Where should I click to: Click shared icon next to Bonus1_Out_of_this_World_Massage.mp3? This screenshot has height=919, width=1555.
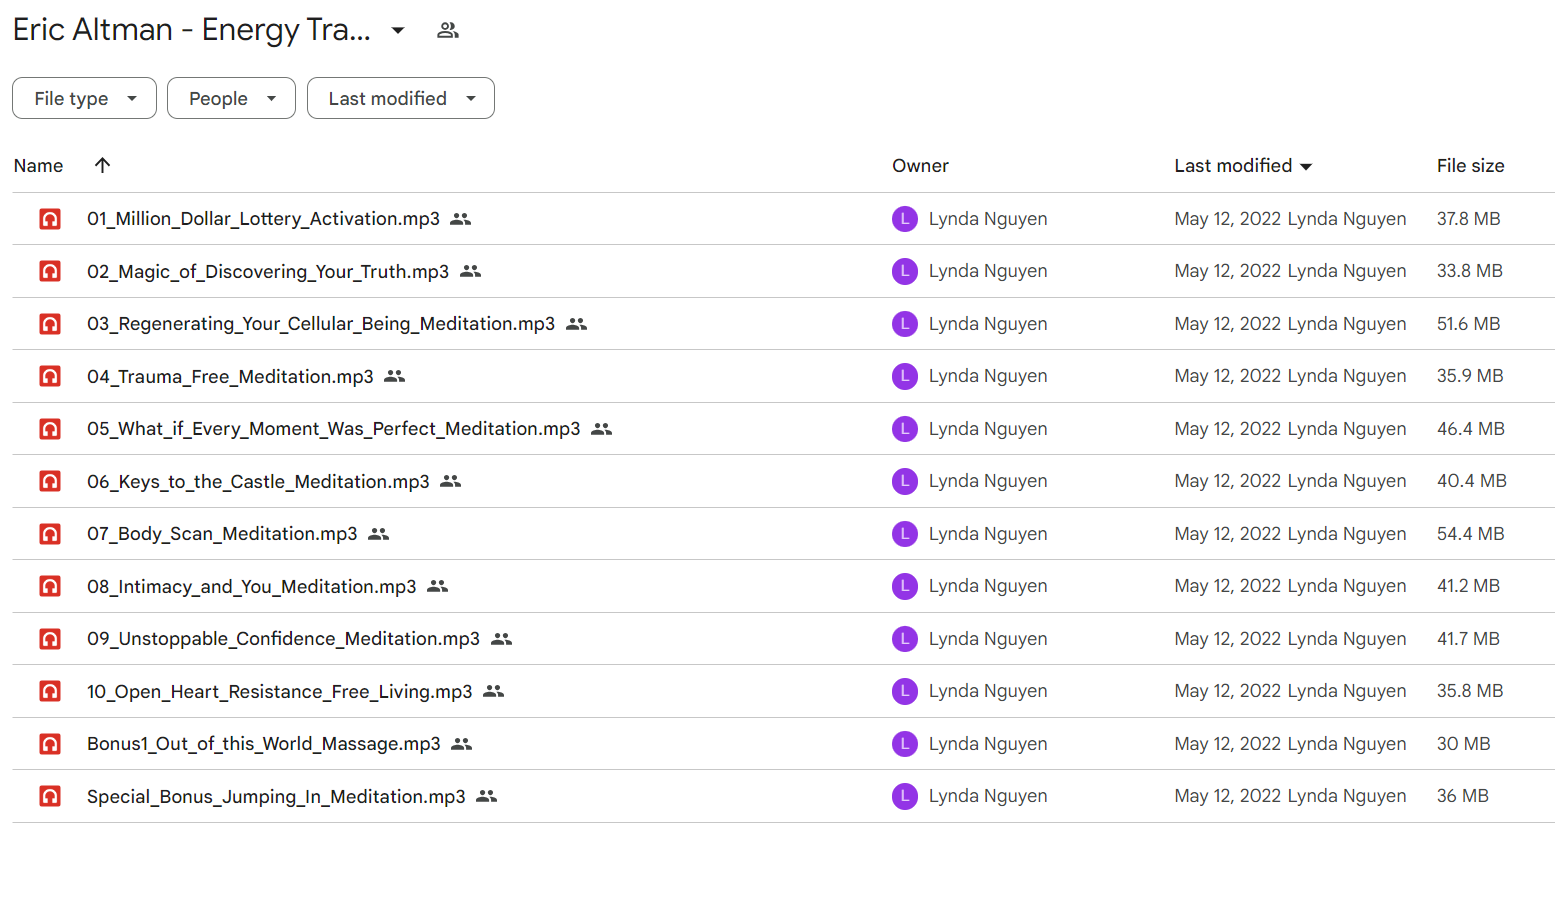(461, 744)
